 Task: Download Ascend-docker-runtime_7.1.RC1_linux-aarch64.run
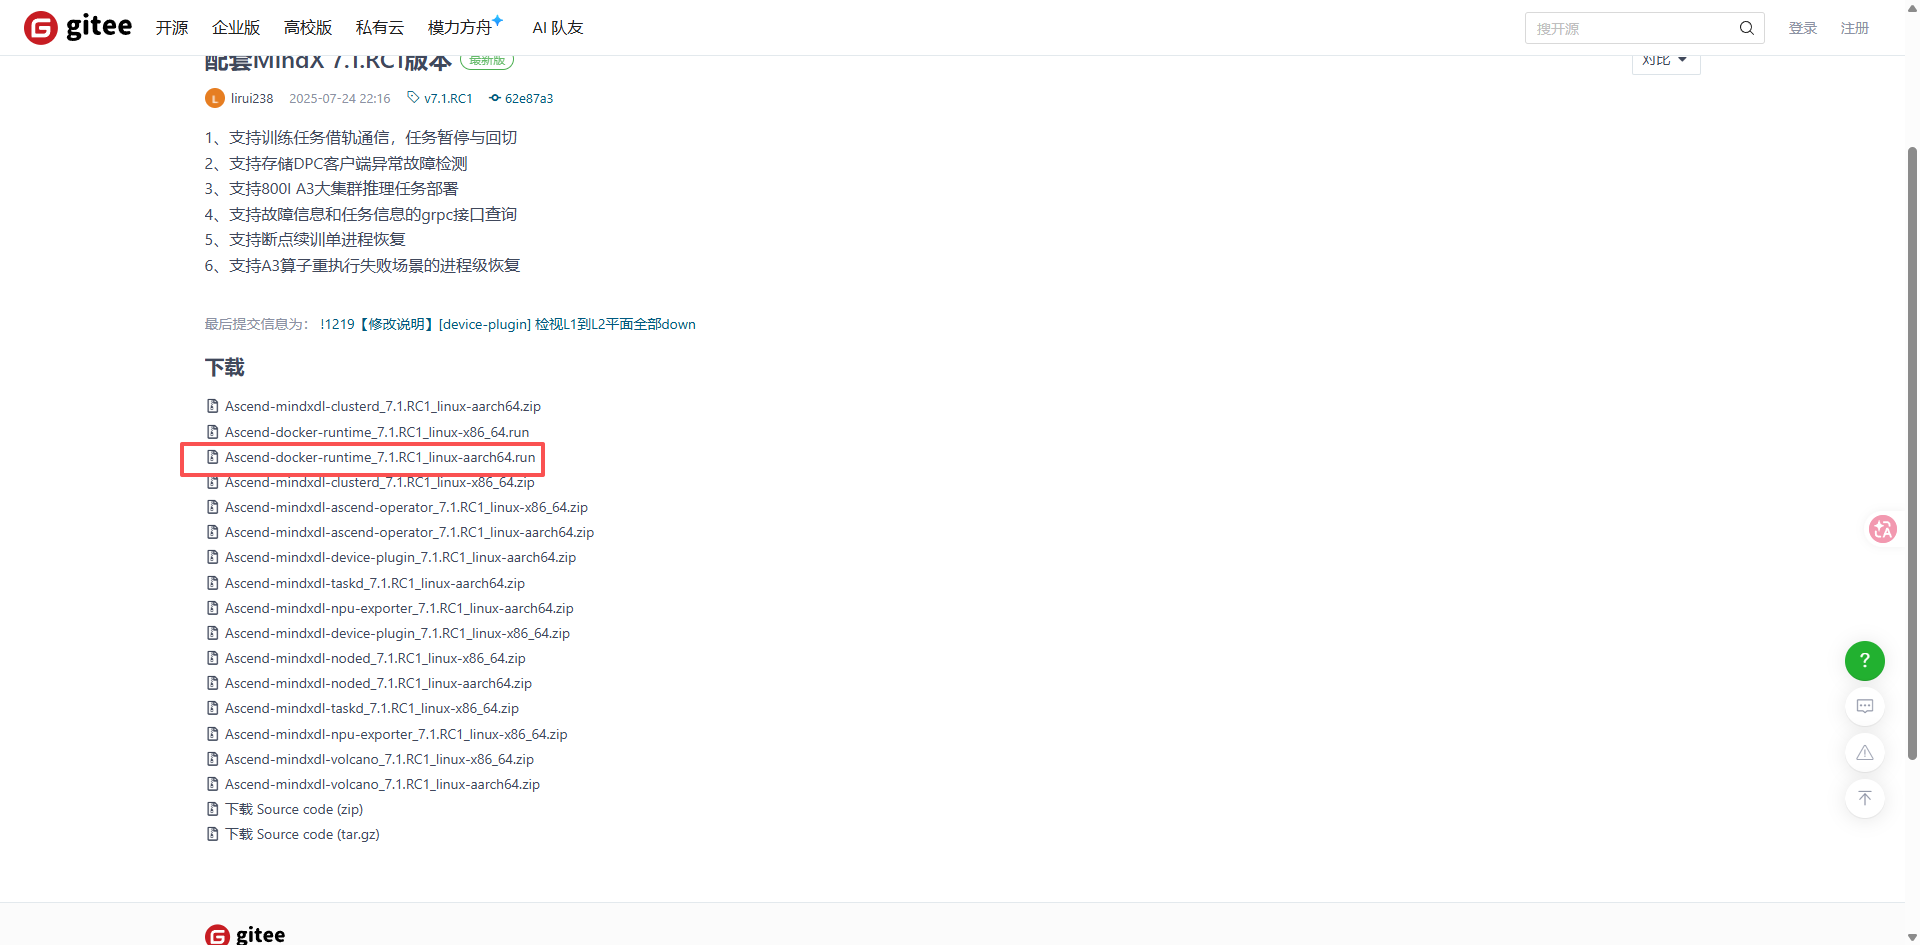click(380, 457)
